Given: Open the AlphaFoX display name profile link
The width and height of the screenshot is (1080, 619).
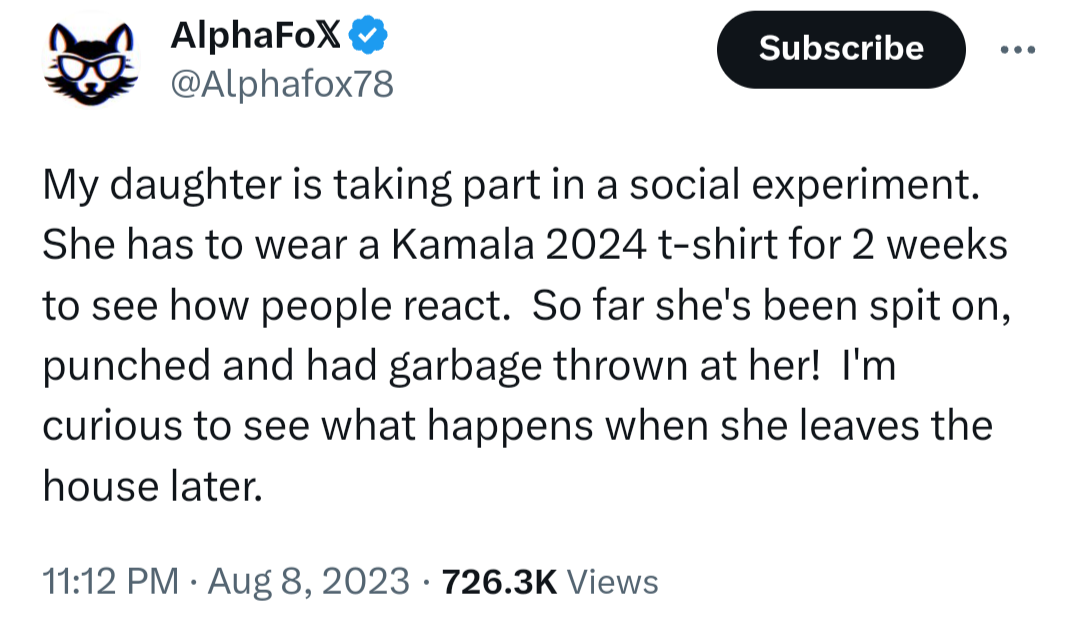Looking at the screenshot, I should click(257, 38).
